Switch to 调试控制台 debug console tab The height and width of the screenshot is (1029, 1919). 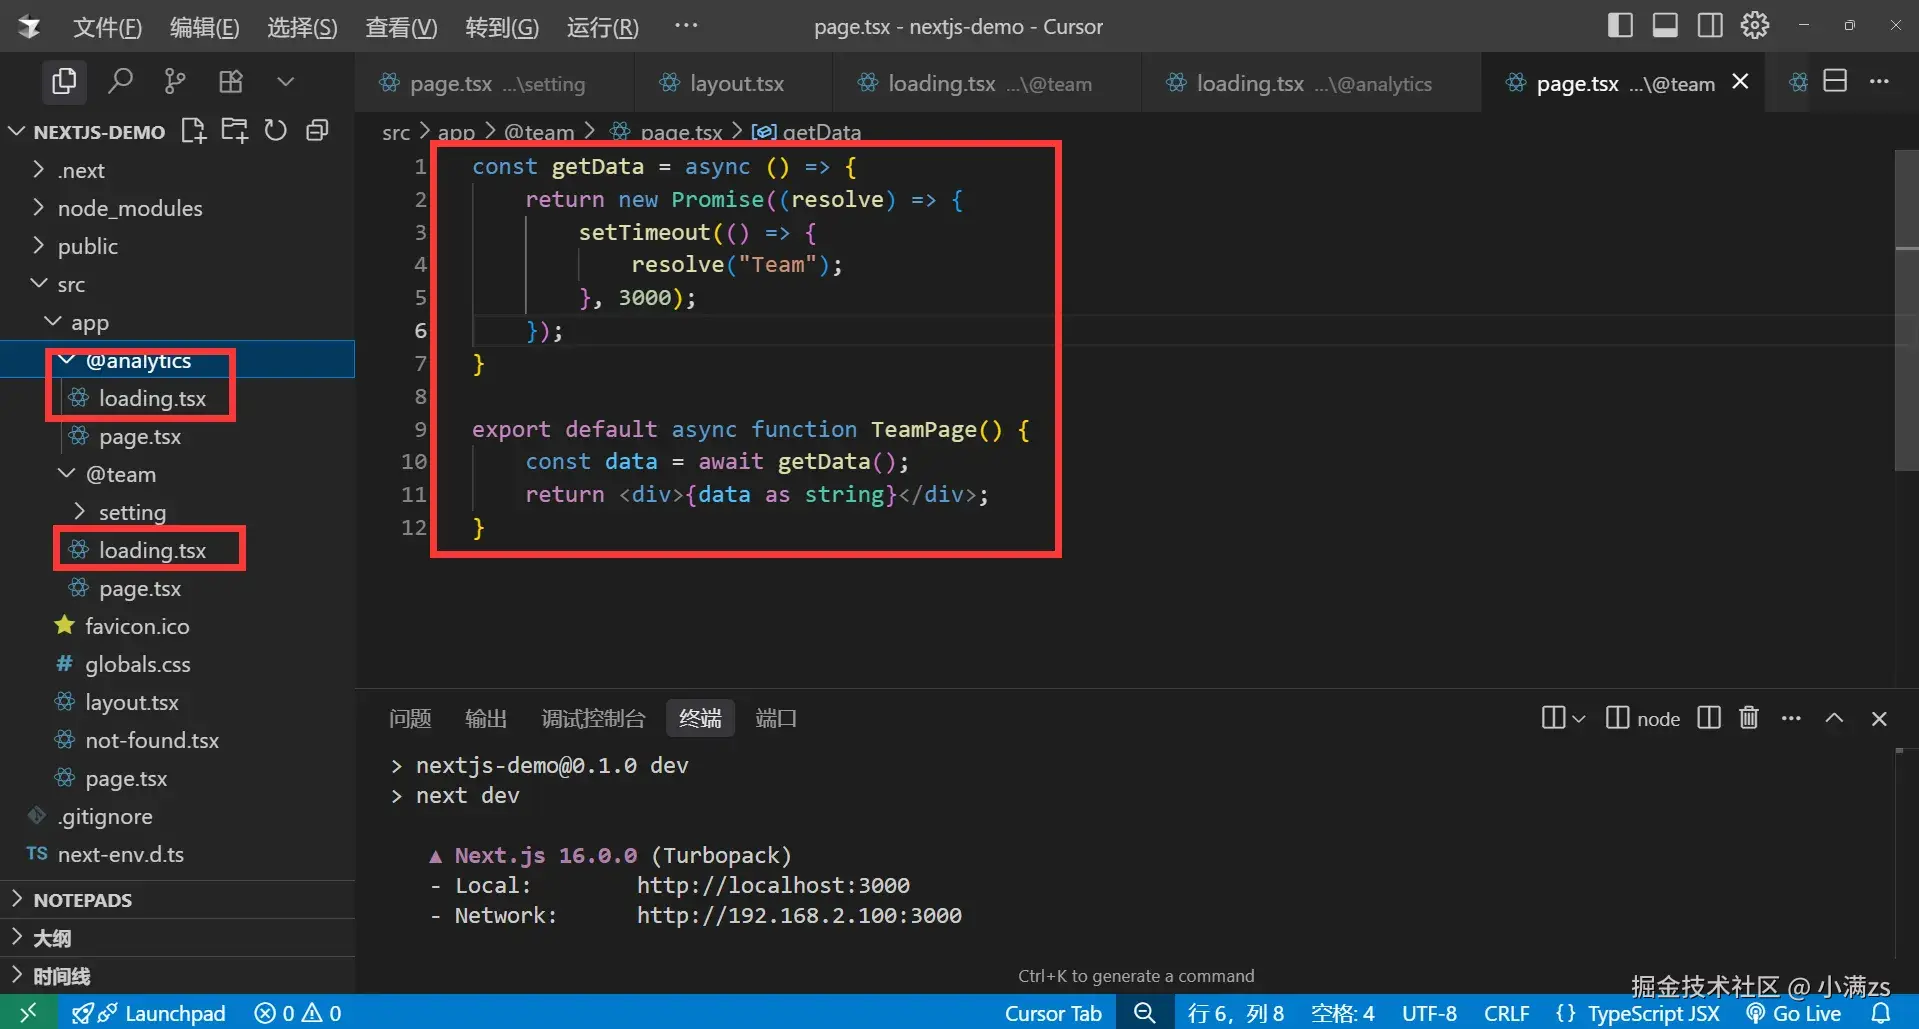[593, 719]
